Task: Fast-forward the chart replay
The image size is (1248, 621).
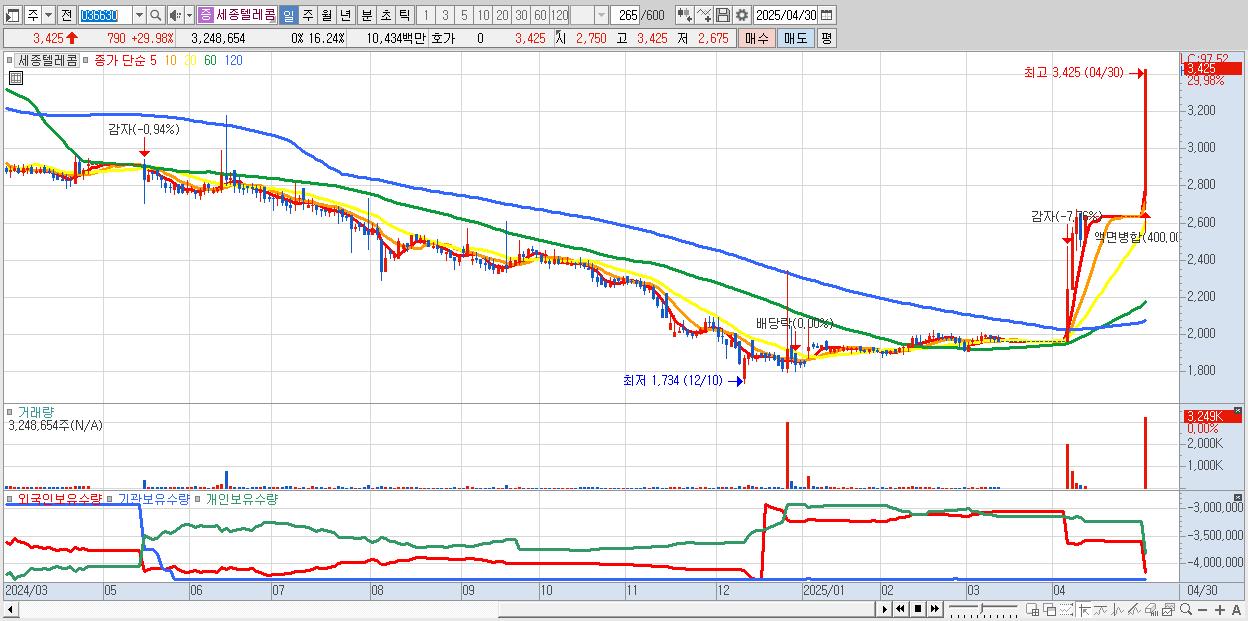Action: tap(934, 609)
